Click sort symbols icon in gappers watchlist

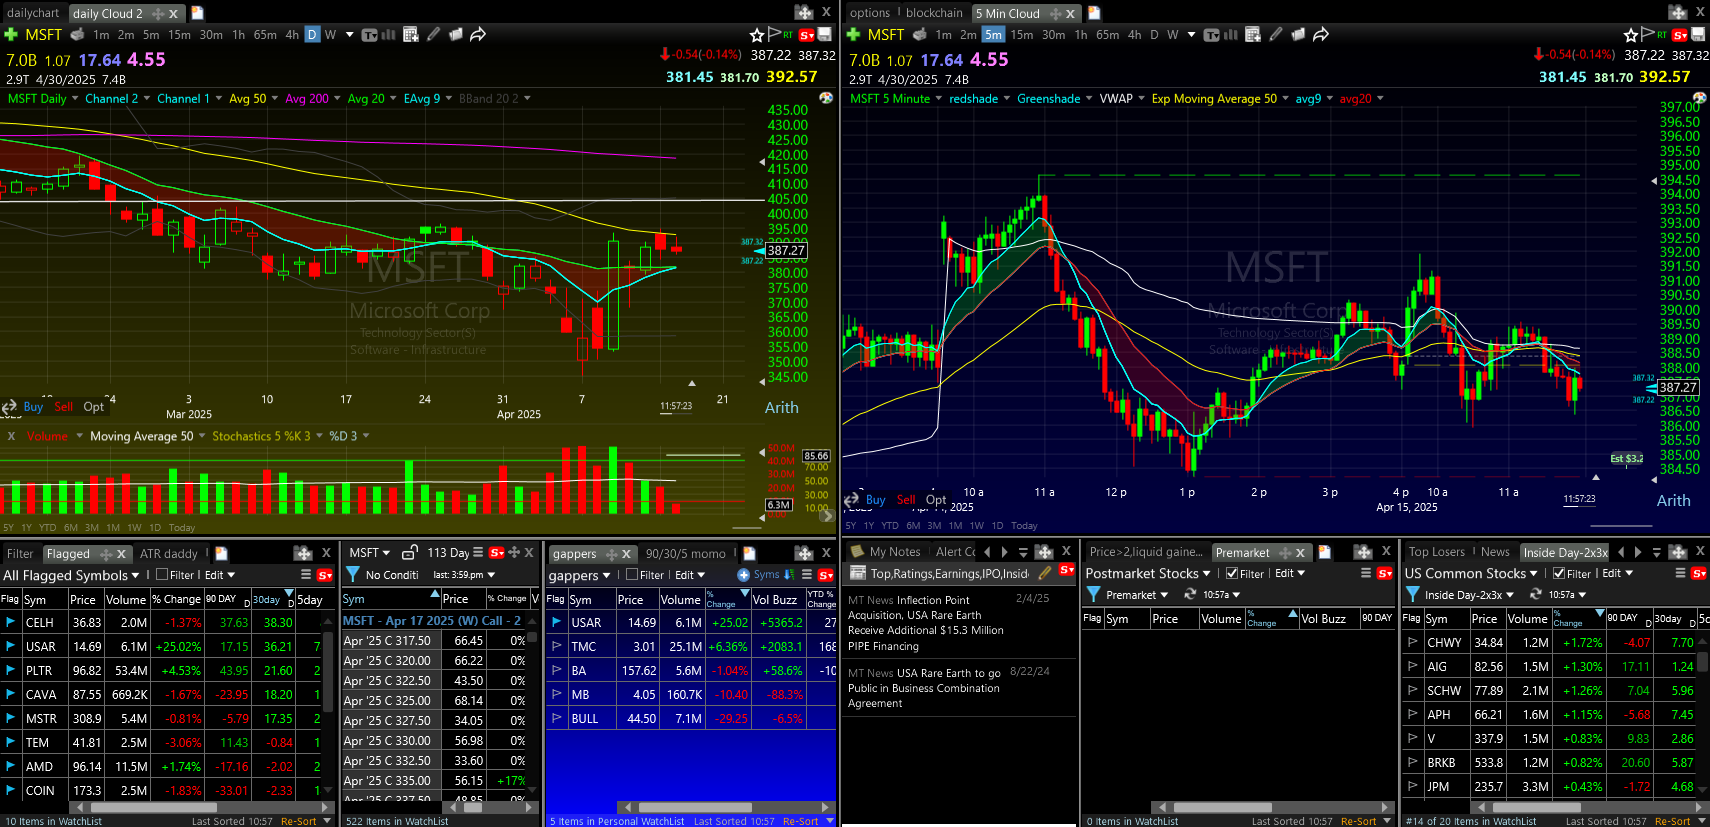[789, 575]
